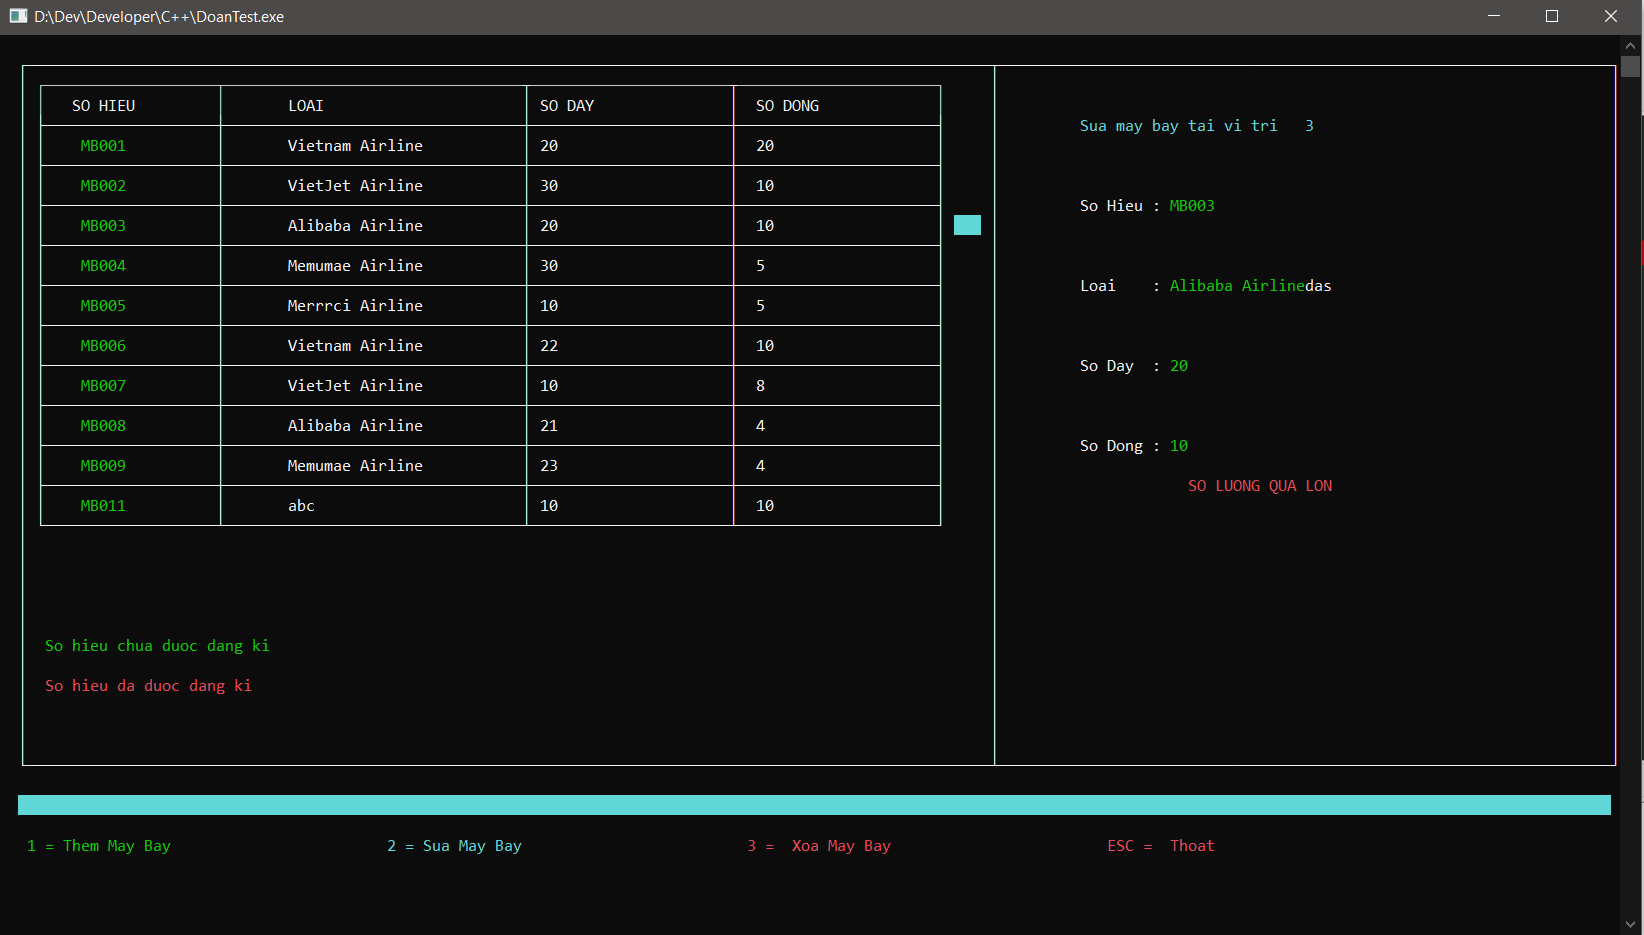Image resolution: width=1644 pixels, height=935 pixels.
Task: Click the SO DAY column header
Action: click(x=566, y=105)
